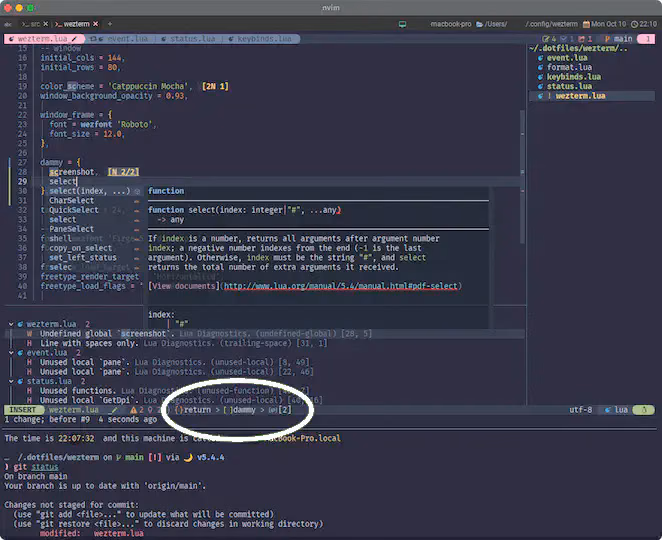This screenshot has width=662, height=540.
Task: Jump to Unused local GetDpi hint
Action: [175, 400]
